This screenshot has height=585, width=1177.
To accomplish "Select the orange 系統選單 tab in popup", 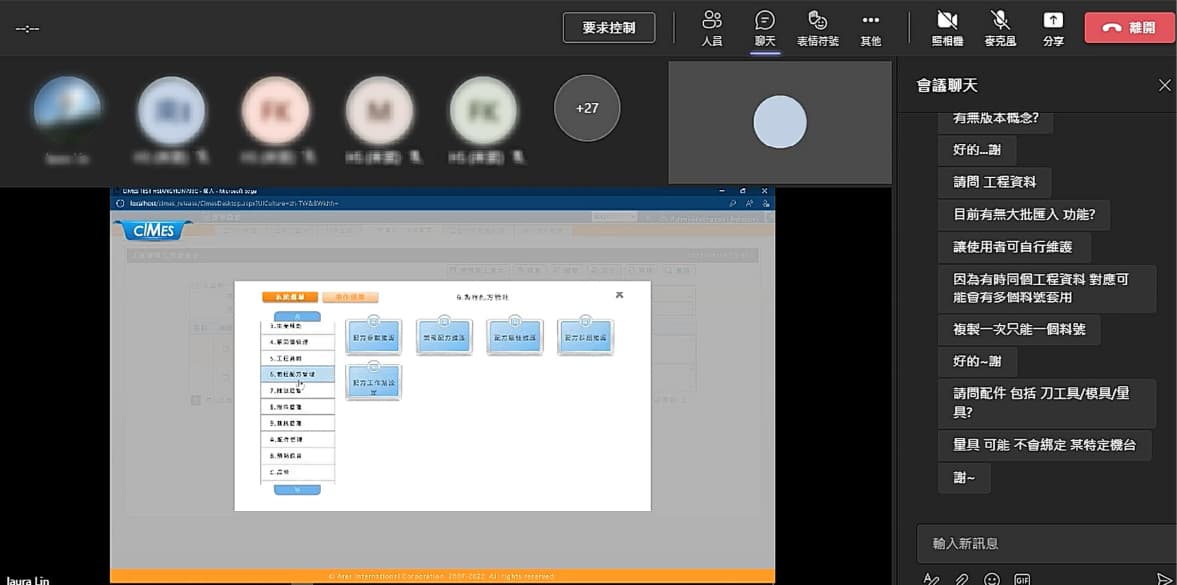I will tap(290, 297).
